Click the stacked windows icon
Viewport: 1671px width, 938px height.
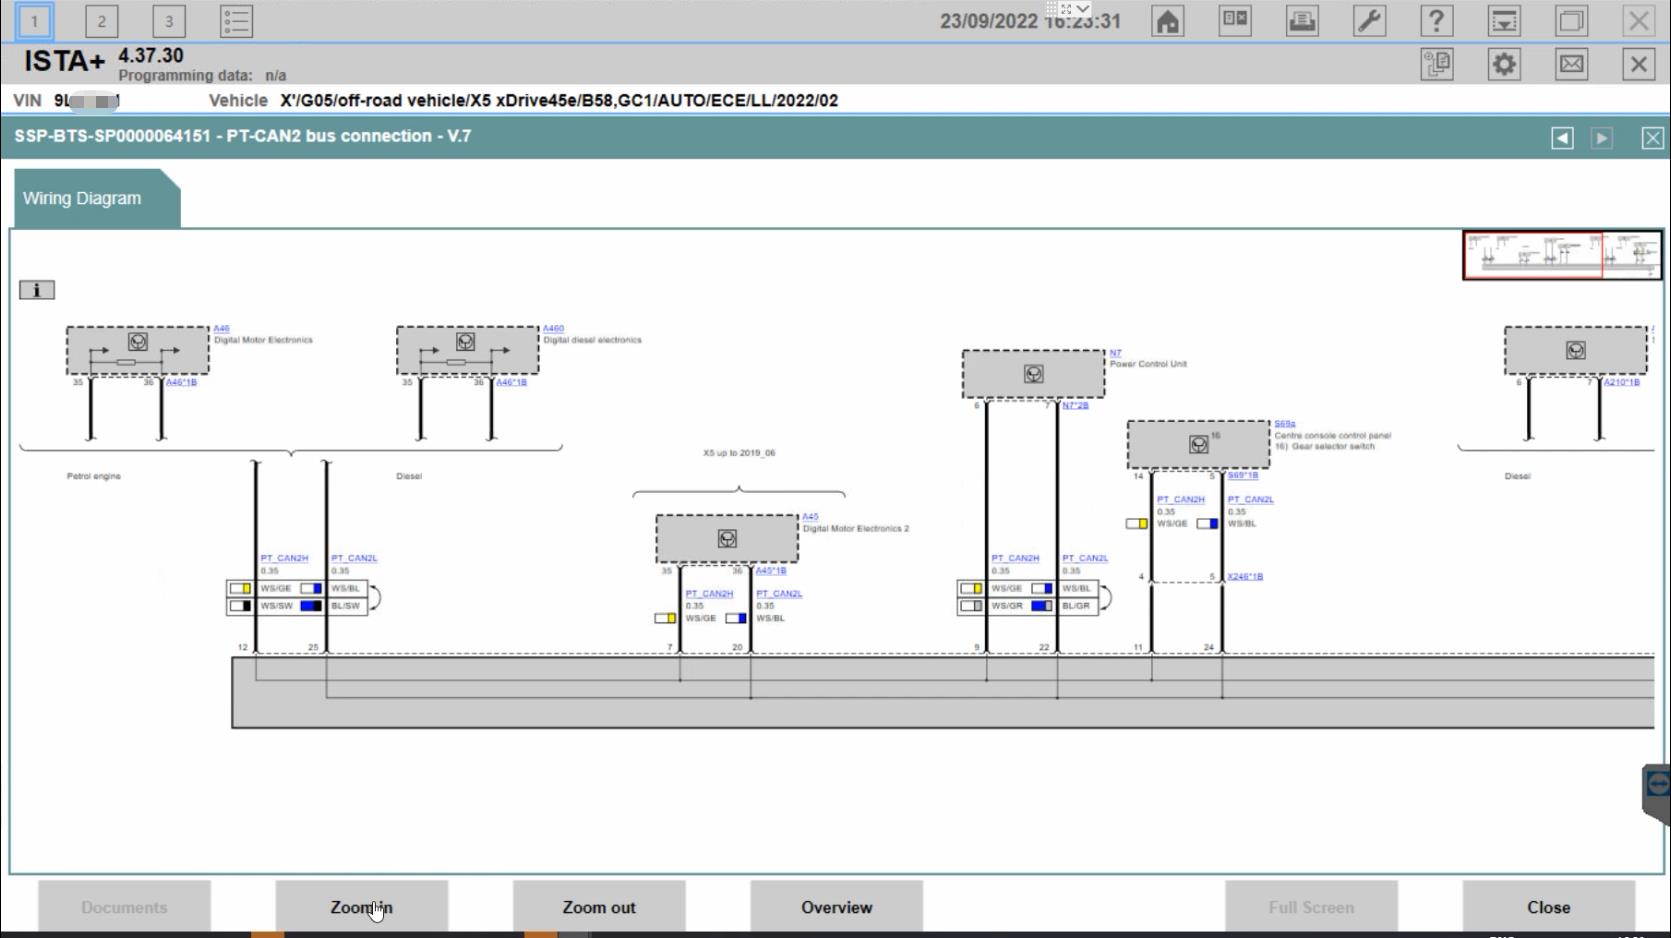(x=1571, y=21)
